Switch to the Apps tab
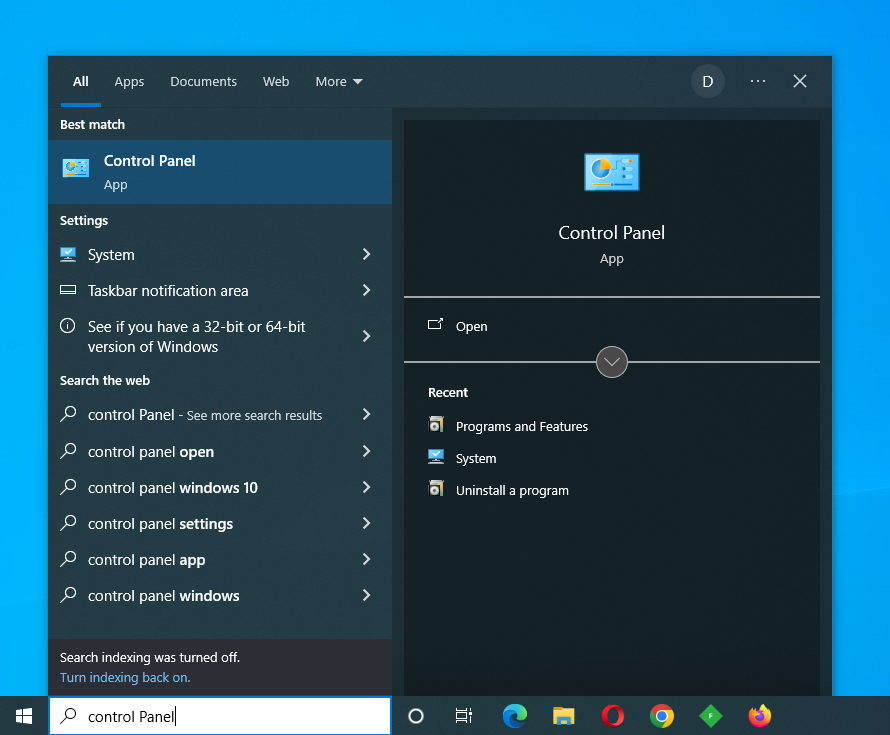The image size is (890, 735). coord(129,82)
